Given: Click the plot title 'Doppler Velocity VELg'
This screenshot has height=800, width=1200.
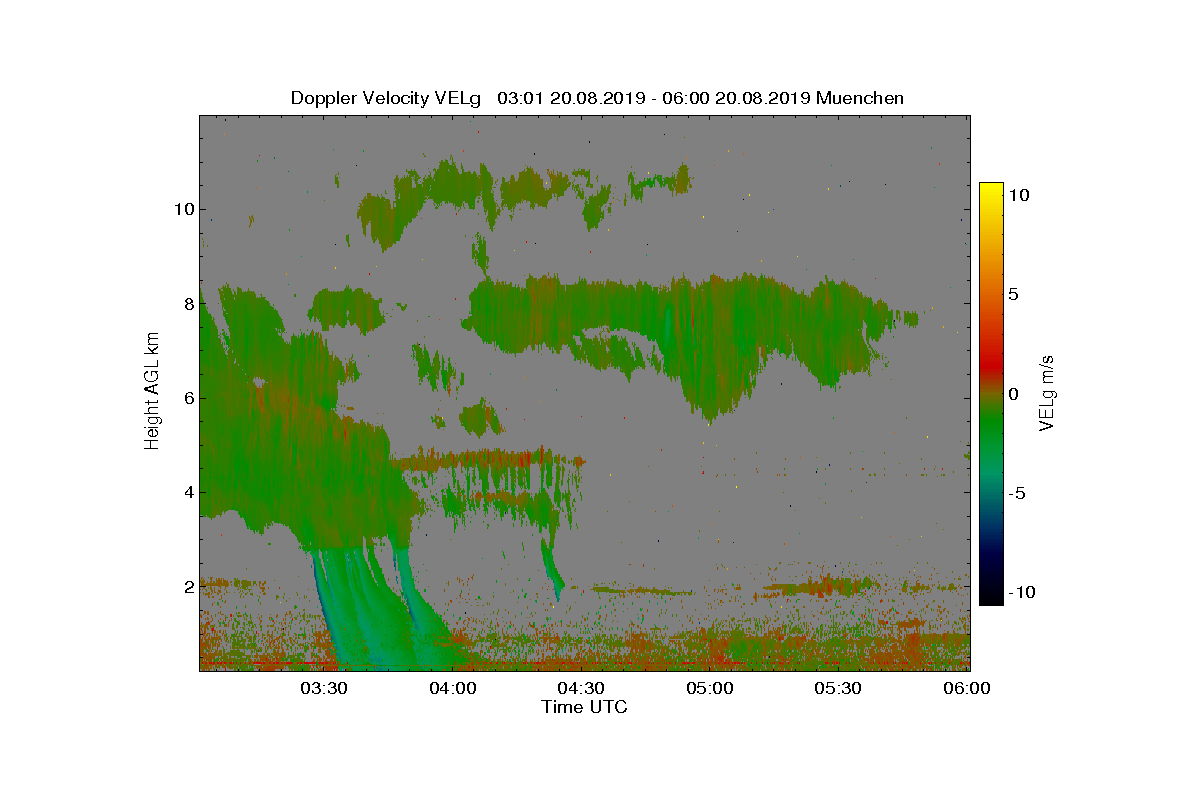Looking at the screenshot, I should click(386, 98).
